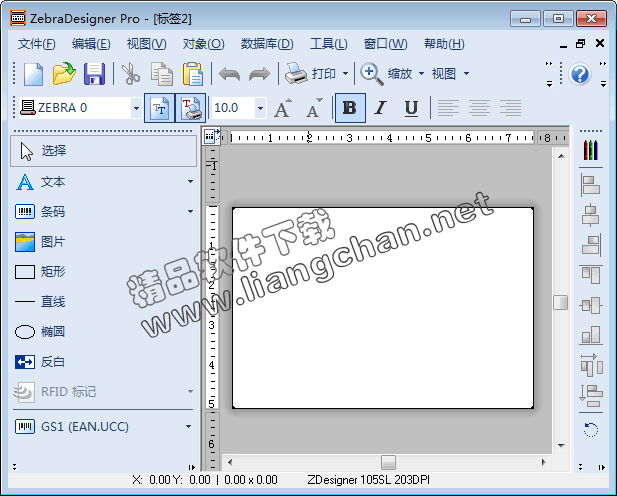Open the 视图(V) menu
617x496 pixels.
pos(146,44)
